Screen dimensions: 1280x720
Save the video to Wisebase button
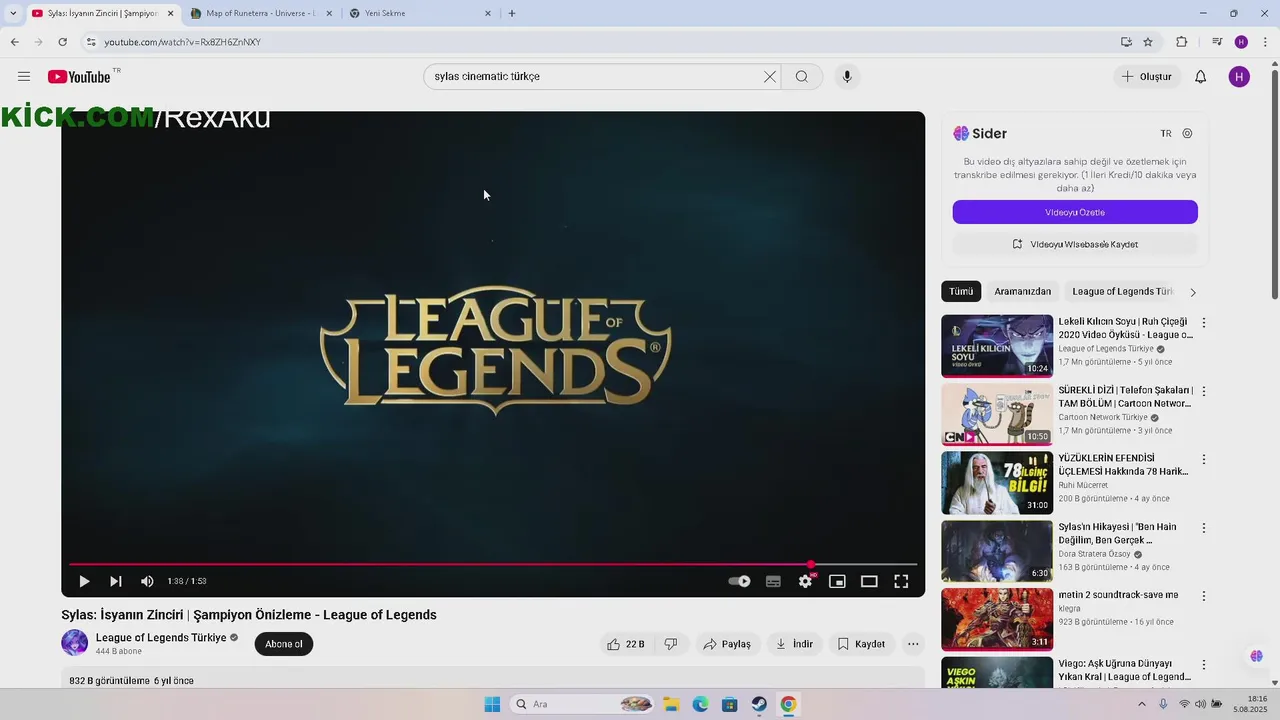[1075, 244]
